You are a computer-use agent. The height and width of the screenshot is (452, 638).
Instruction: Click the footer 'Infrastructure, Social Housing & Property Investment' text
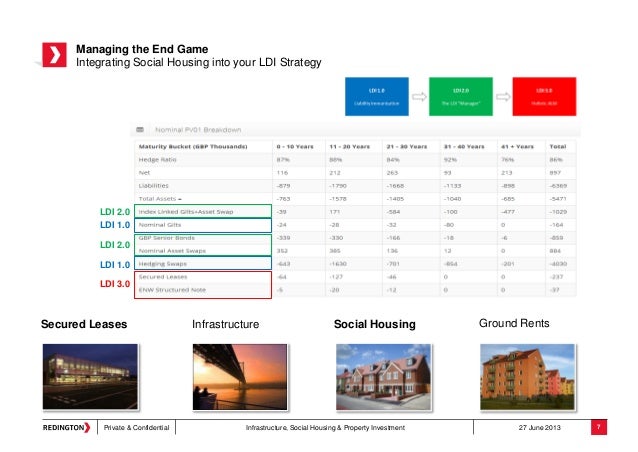[325, 428]
